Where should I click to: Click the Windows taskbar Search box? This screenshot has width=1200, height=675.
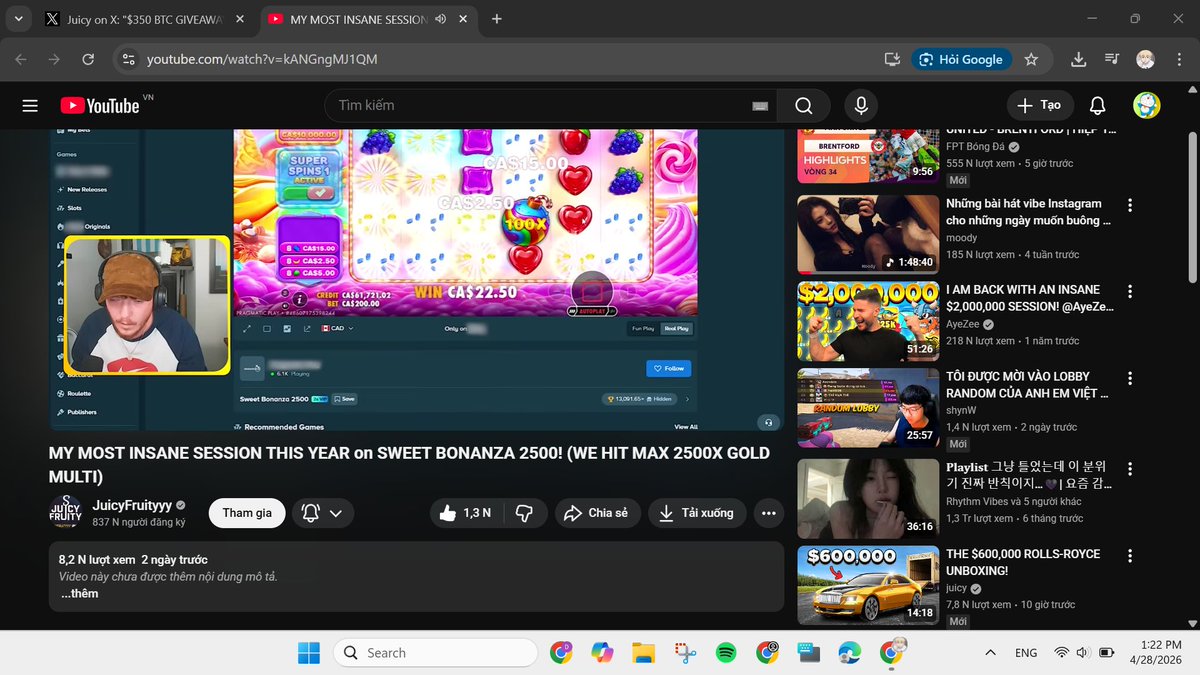point(436,653)
